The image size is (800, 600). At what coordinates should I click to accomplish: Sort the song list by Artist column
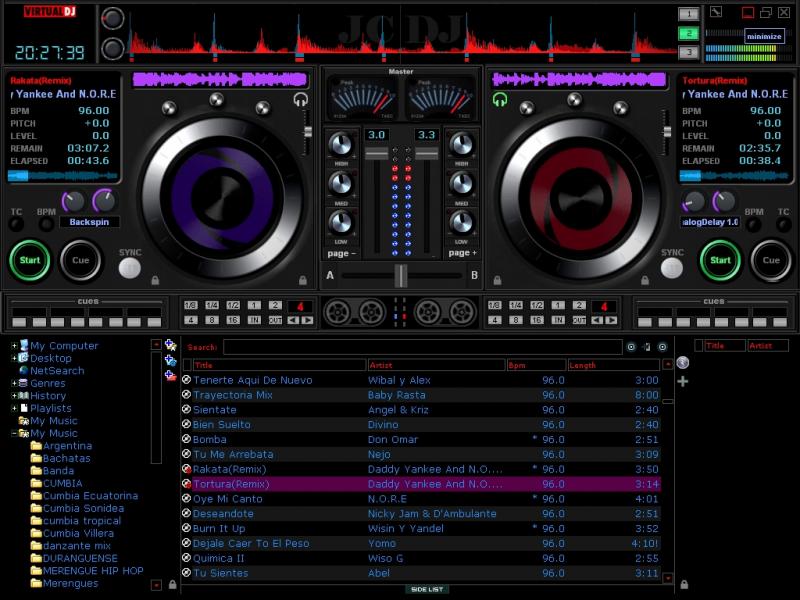pyautogui.click(x=436, y=365)
